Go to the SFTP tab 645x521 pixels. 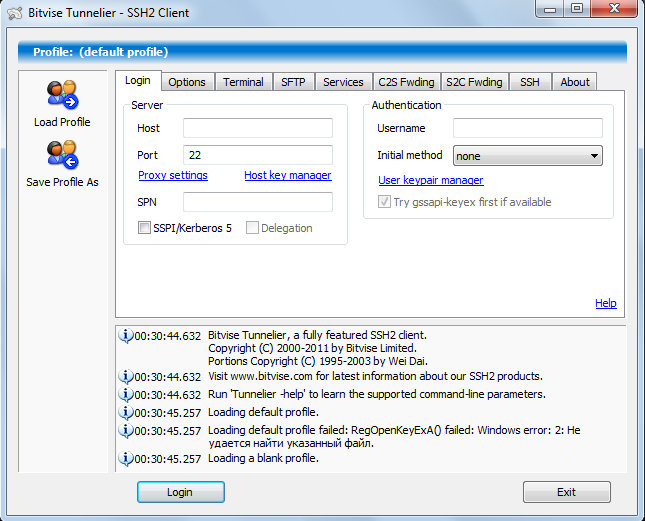[x=293, y=82]
